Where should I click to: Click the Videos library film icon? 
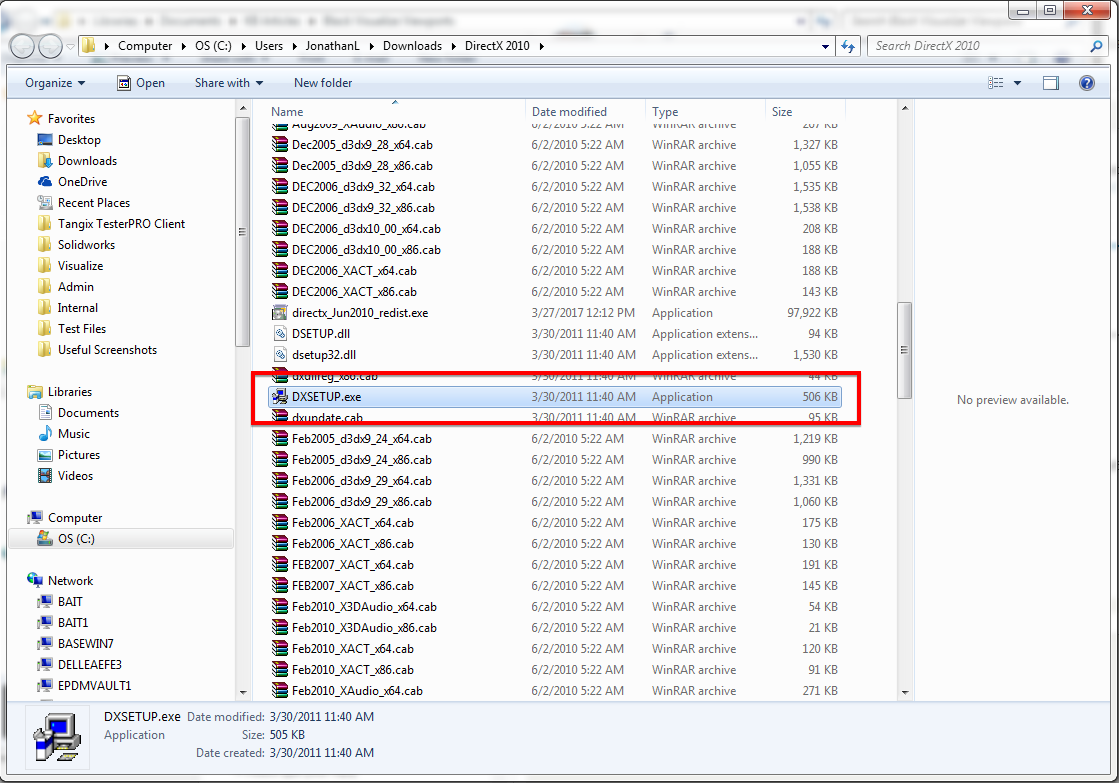tap(45, 475)
